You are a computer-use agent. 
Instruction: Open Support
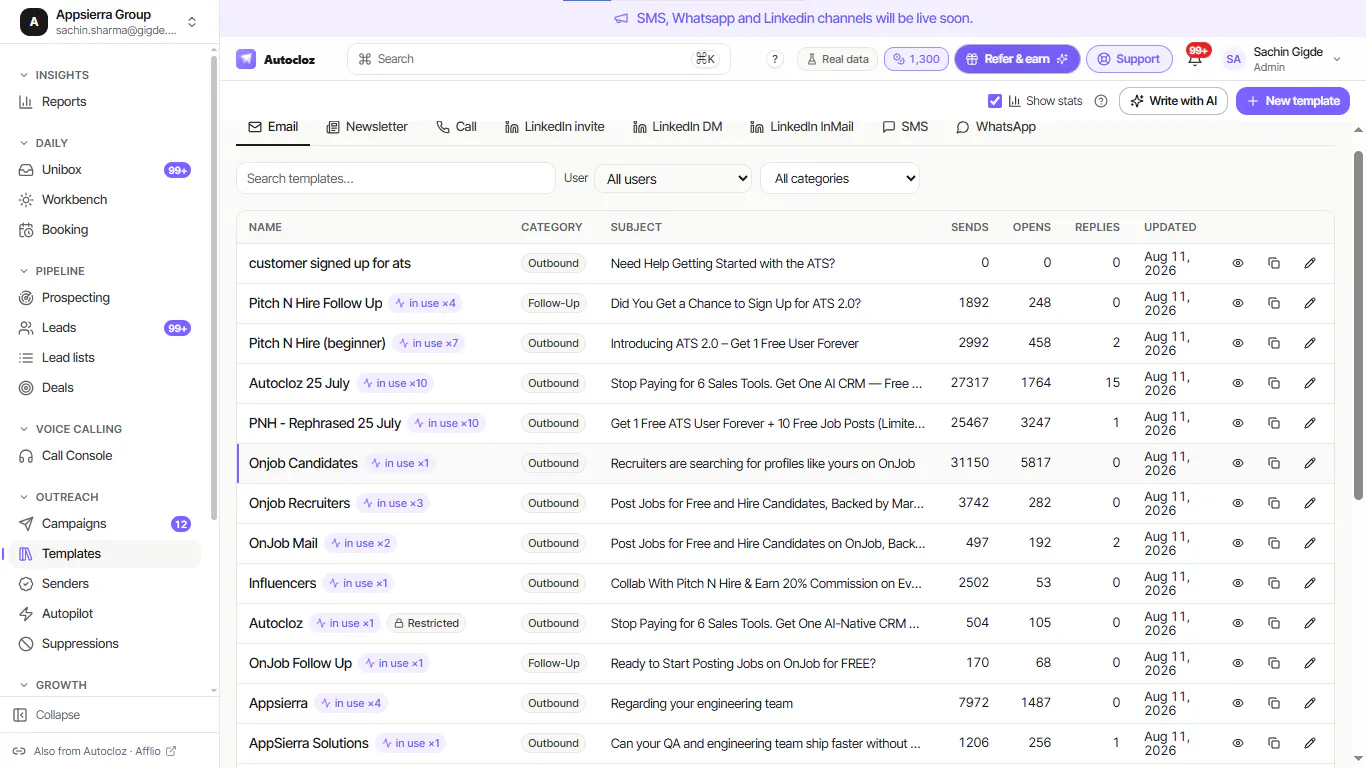pyautogui.click(x=1129, y=59)
